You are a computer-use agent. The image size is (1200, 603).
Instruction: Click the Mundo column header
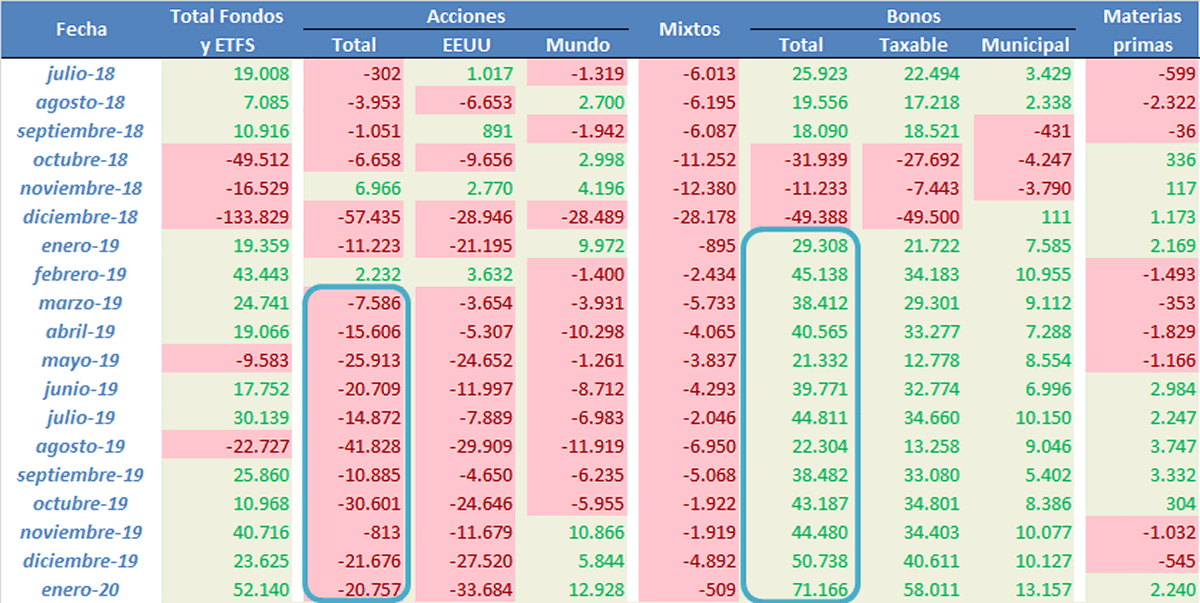[577, 45]
